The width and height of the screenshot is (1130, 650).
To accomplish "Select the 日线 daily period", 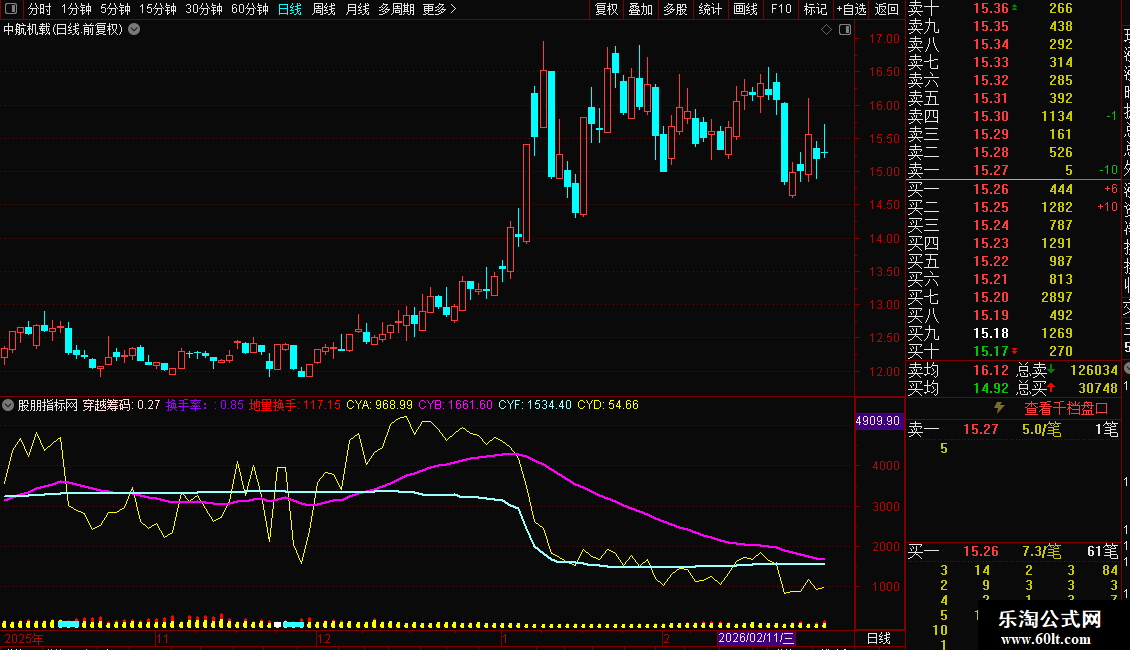I will [x=290, y=9].
